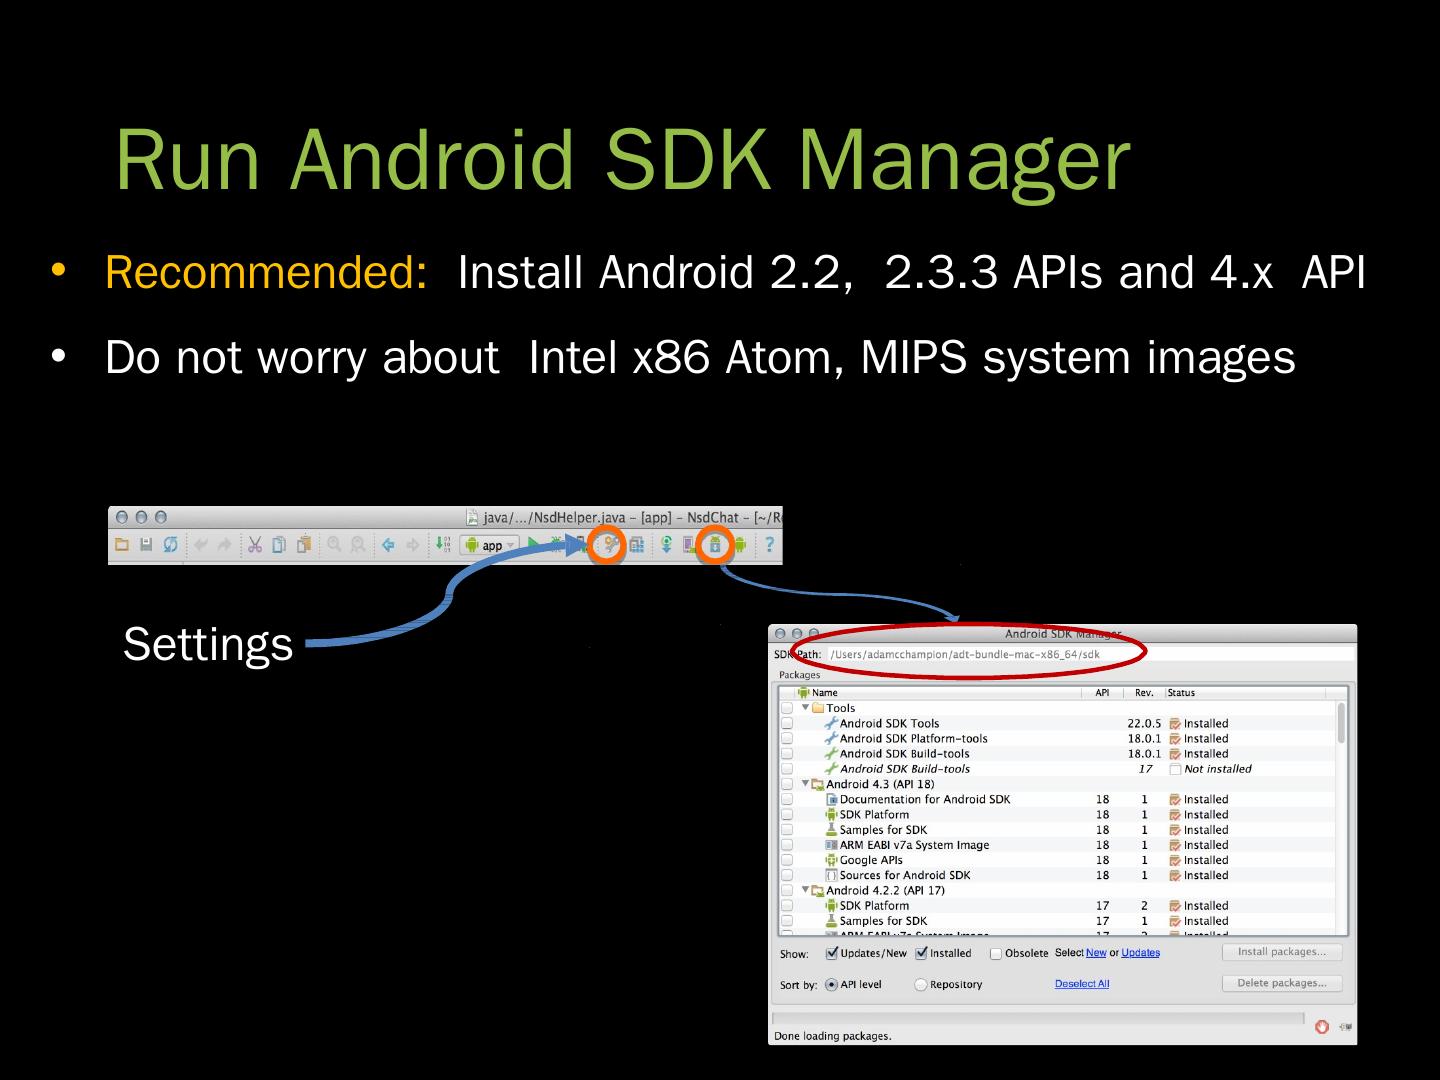This screenshot has width=1440, height=1080.
Task: Select the Samples for SDK row with API 18
Action: (1058, 830)
